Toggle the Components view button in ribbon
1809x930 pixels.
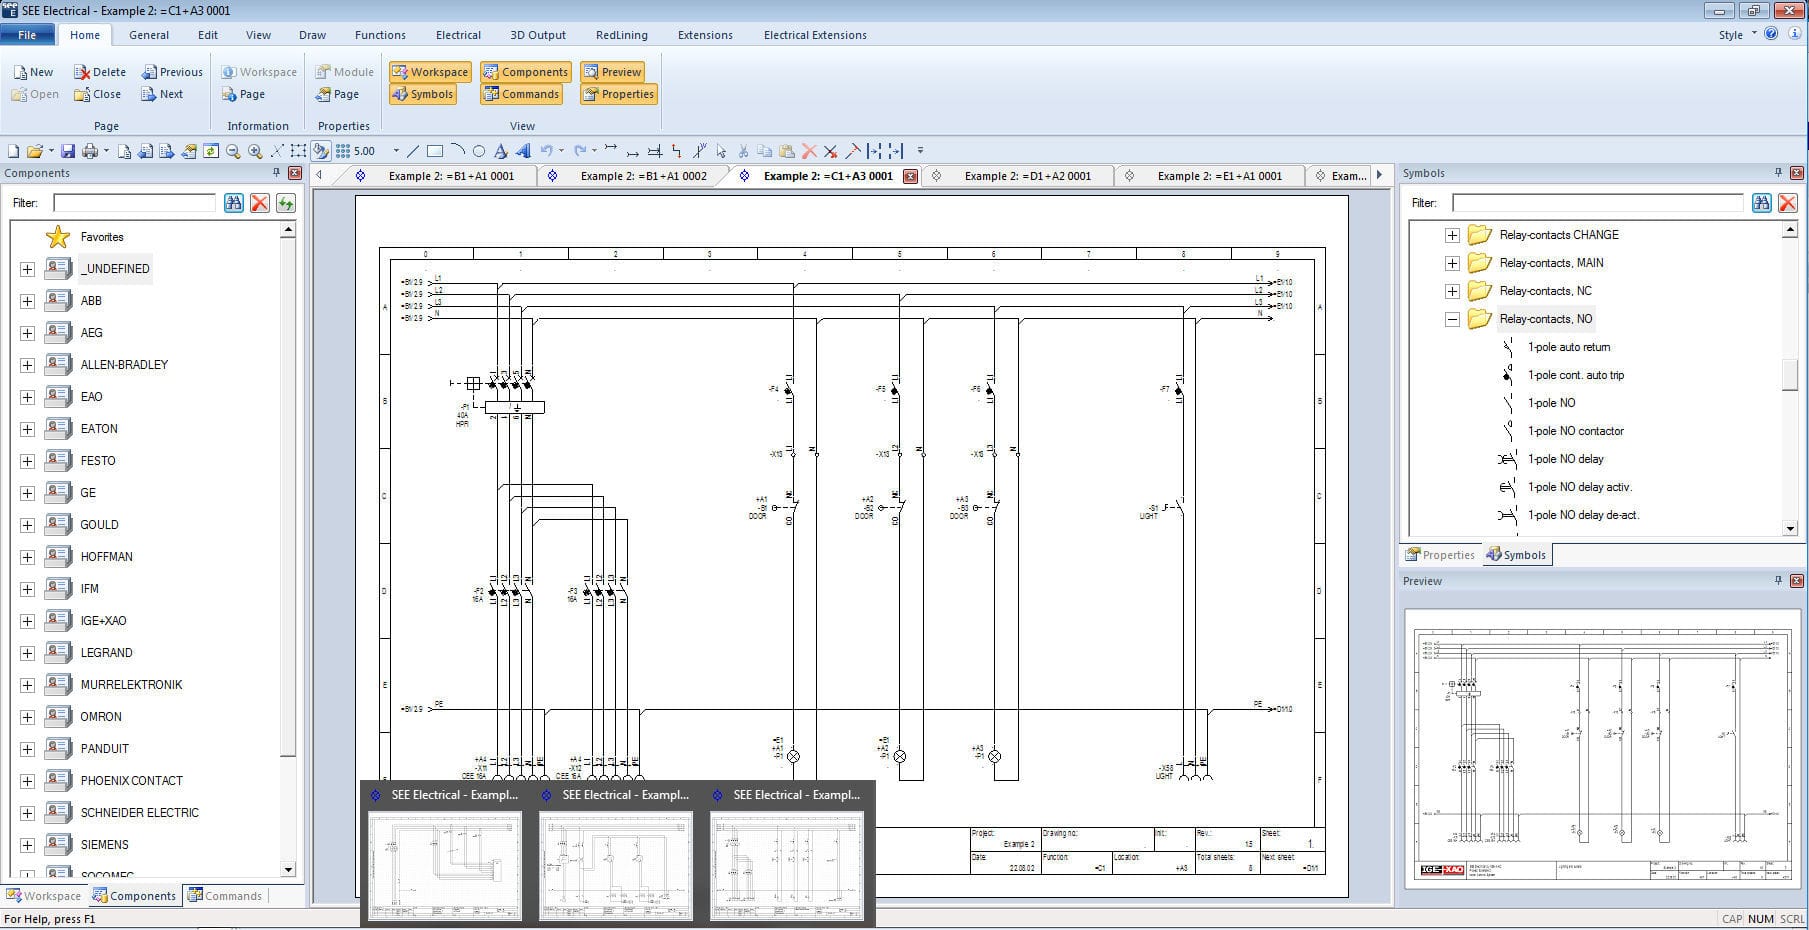[x=525, y=72]
